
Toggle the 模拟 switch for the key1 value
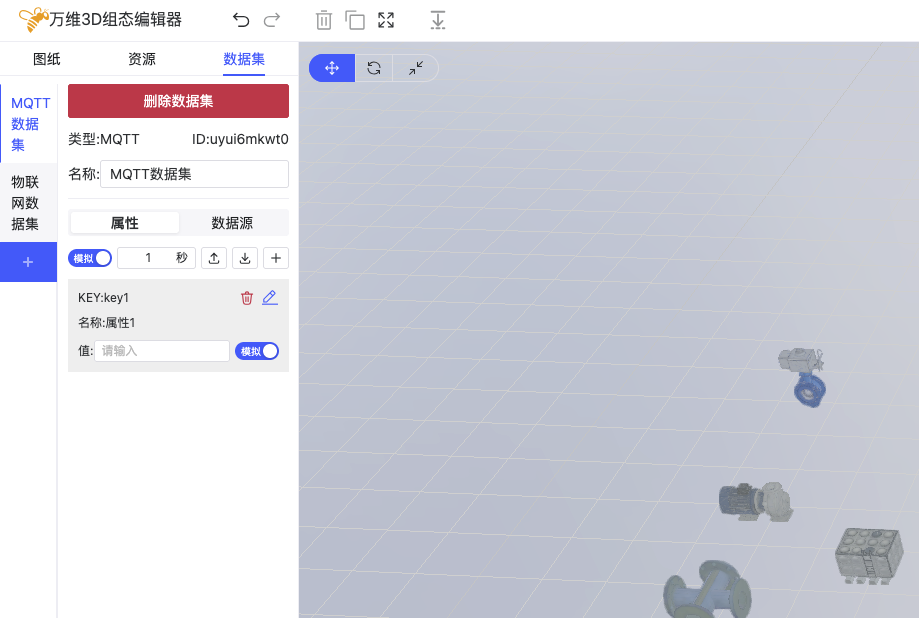tap(257, 351)
